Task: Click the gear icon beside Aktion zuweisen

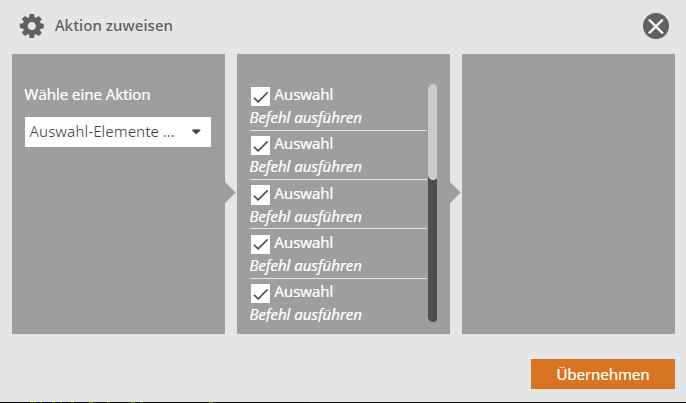Action: [x=32, y=25]
